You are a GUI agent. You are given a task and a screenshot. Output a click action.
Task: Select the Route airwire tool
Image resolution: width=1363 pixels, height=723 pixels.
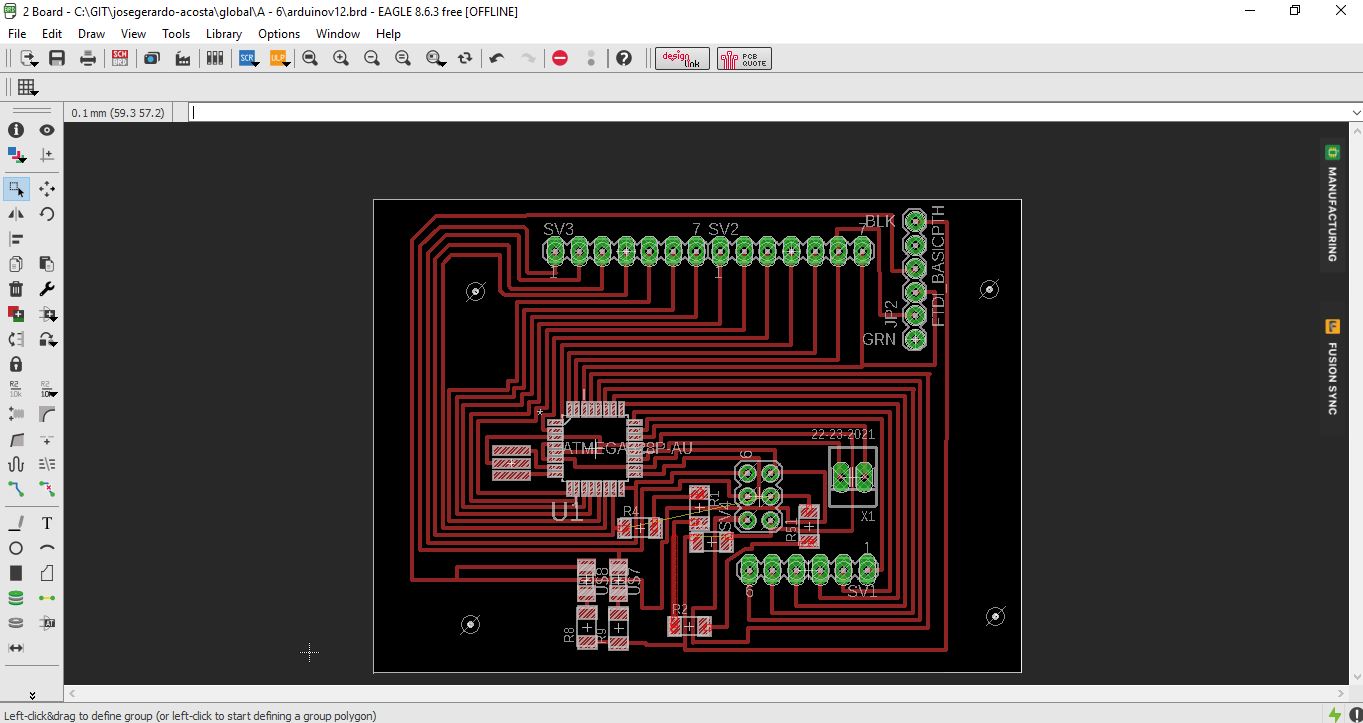pyautogui.click(x=16, y=489)
